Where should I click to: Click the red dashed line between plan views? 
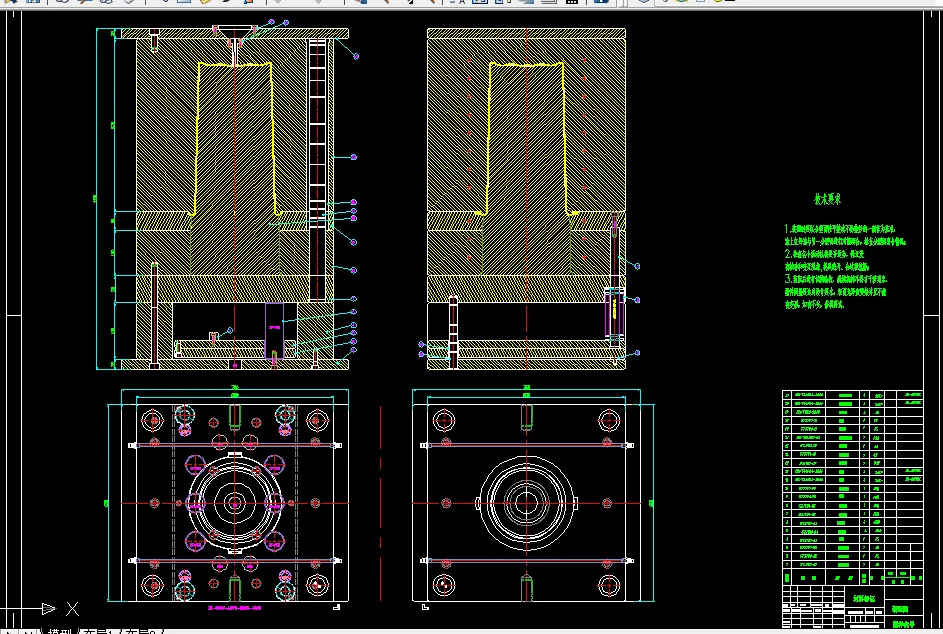click(x=381, y=503)
